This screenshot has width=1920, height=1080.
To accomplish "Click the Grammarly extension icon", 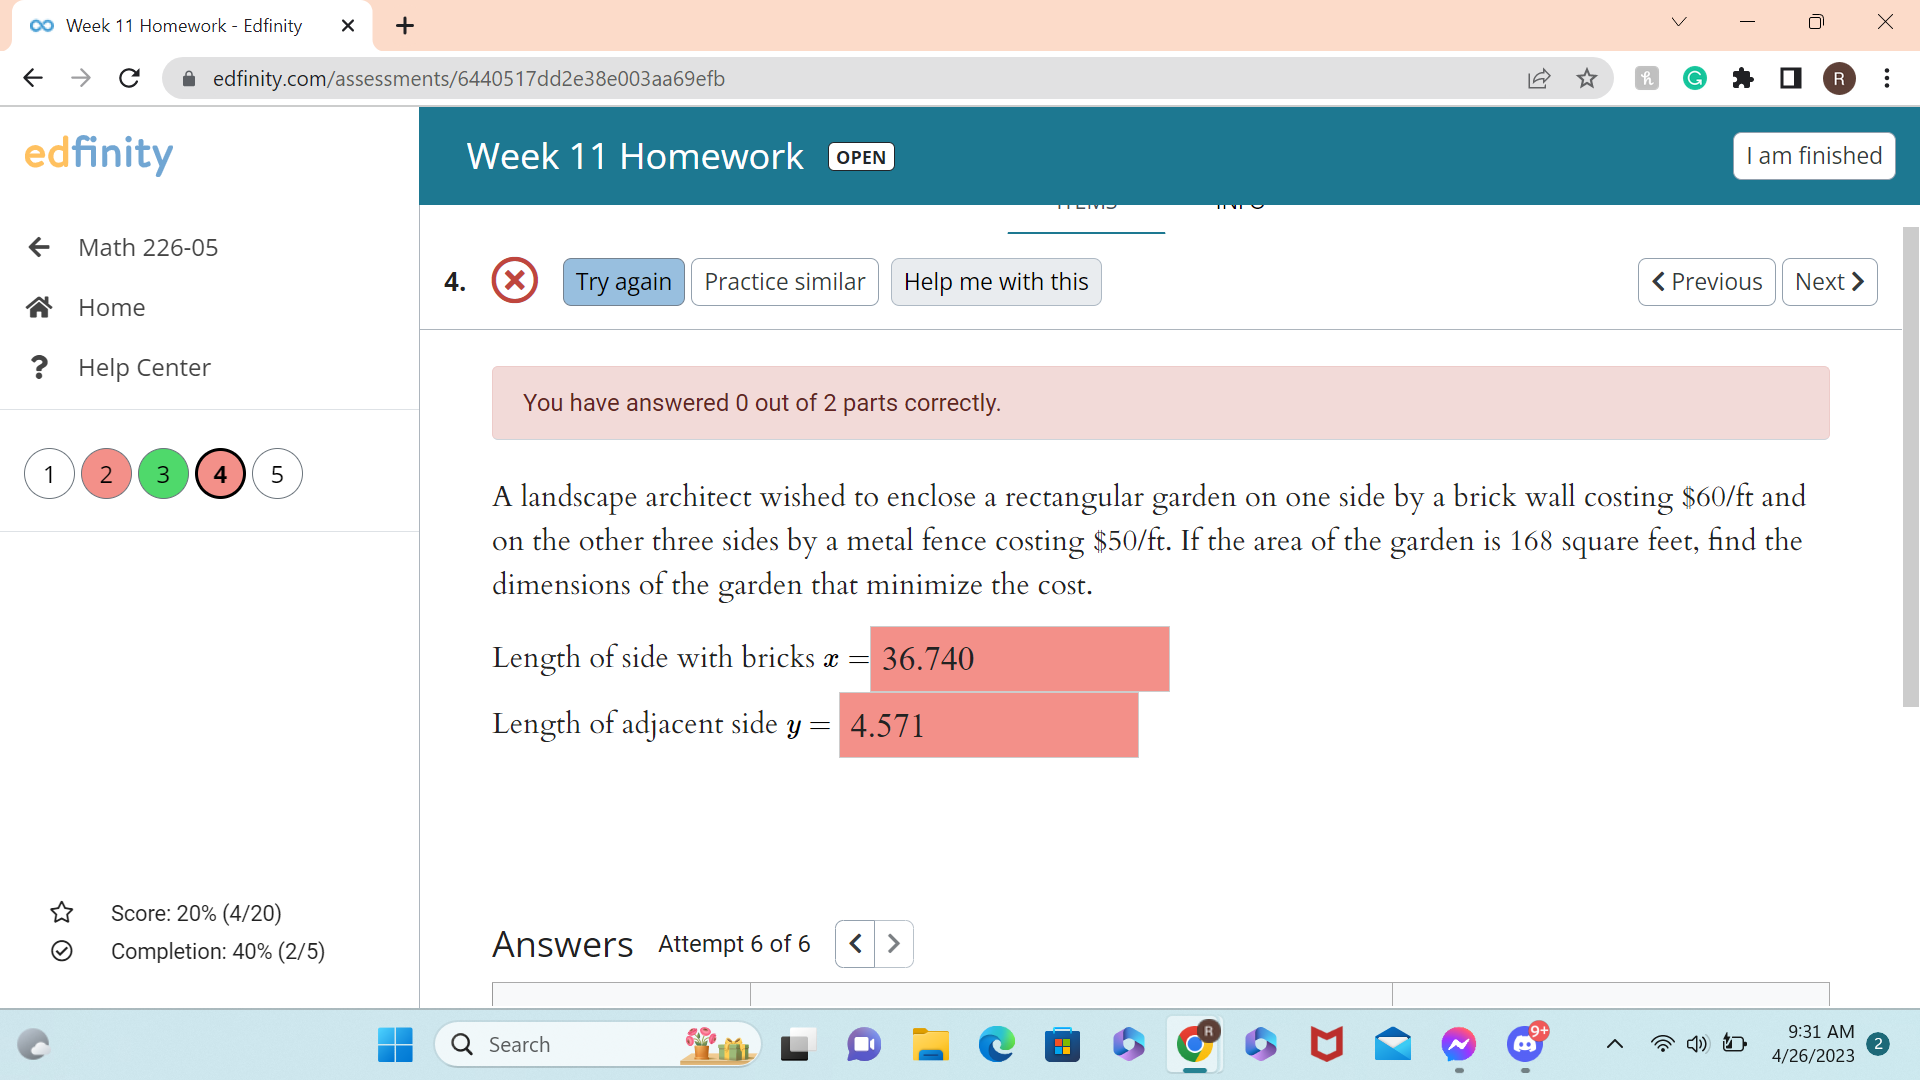I will (1694, 78).
